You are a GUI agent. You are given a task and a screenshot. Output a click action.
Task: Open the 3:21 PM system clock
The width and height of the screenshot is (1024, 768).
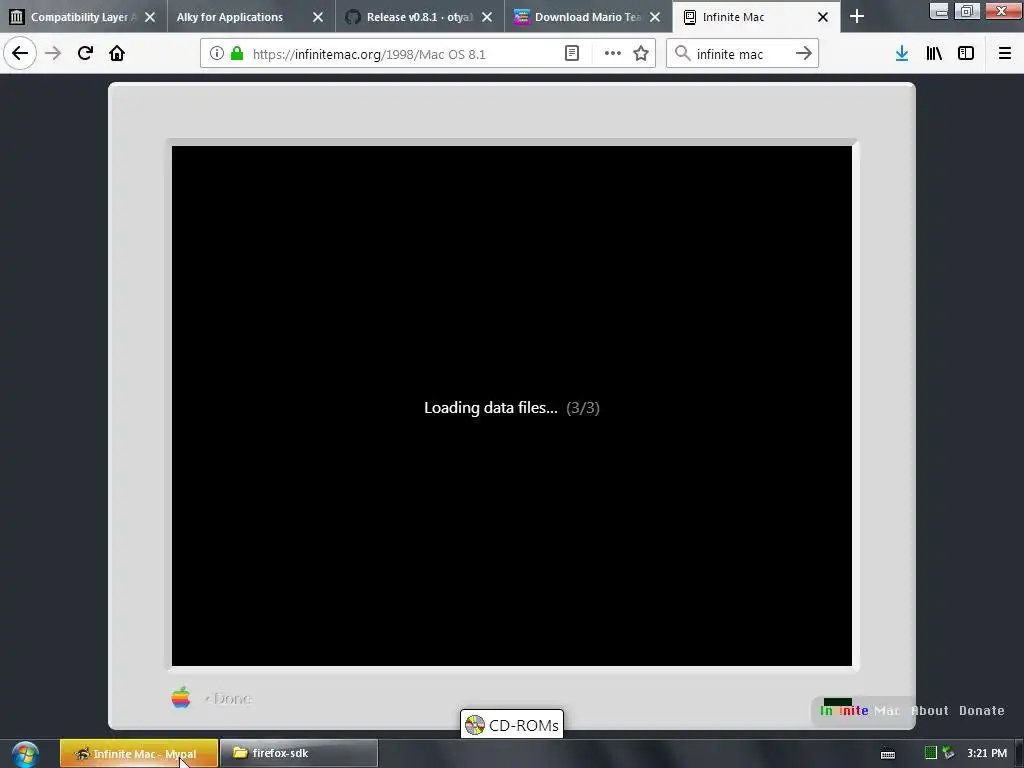coord(987,753)
